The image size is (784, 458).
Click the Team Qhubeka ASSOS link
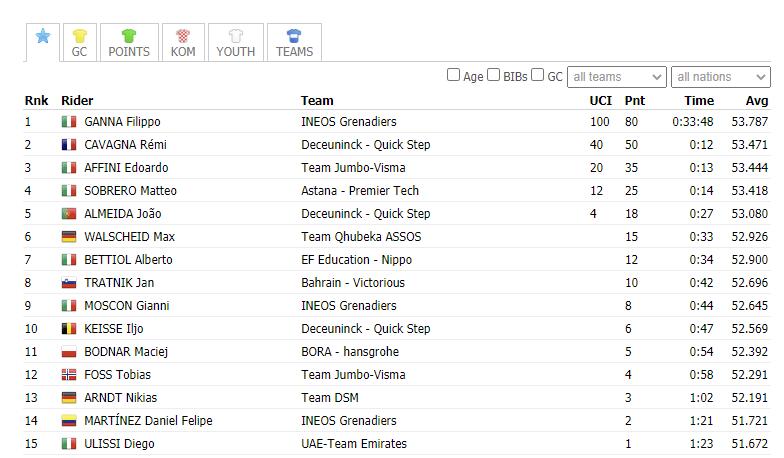tap(361, 236)
